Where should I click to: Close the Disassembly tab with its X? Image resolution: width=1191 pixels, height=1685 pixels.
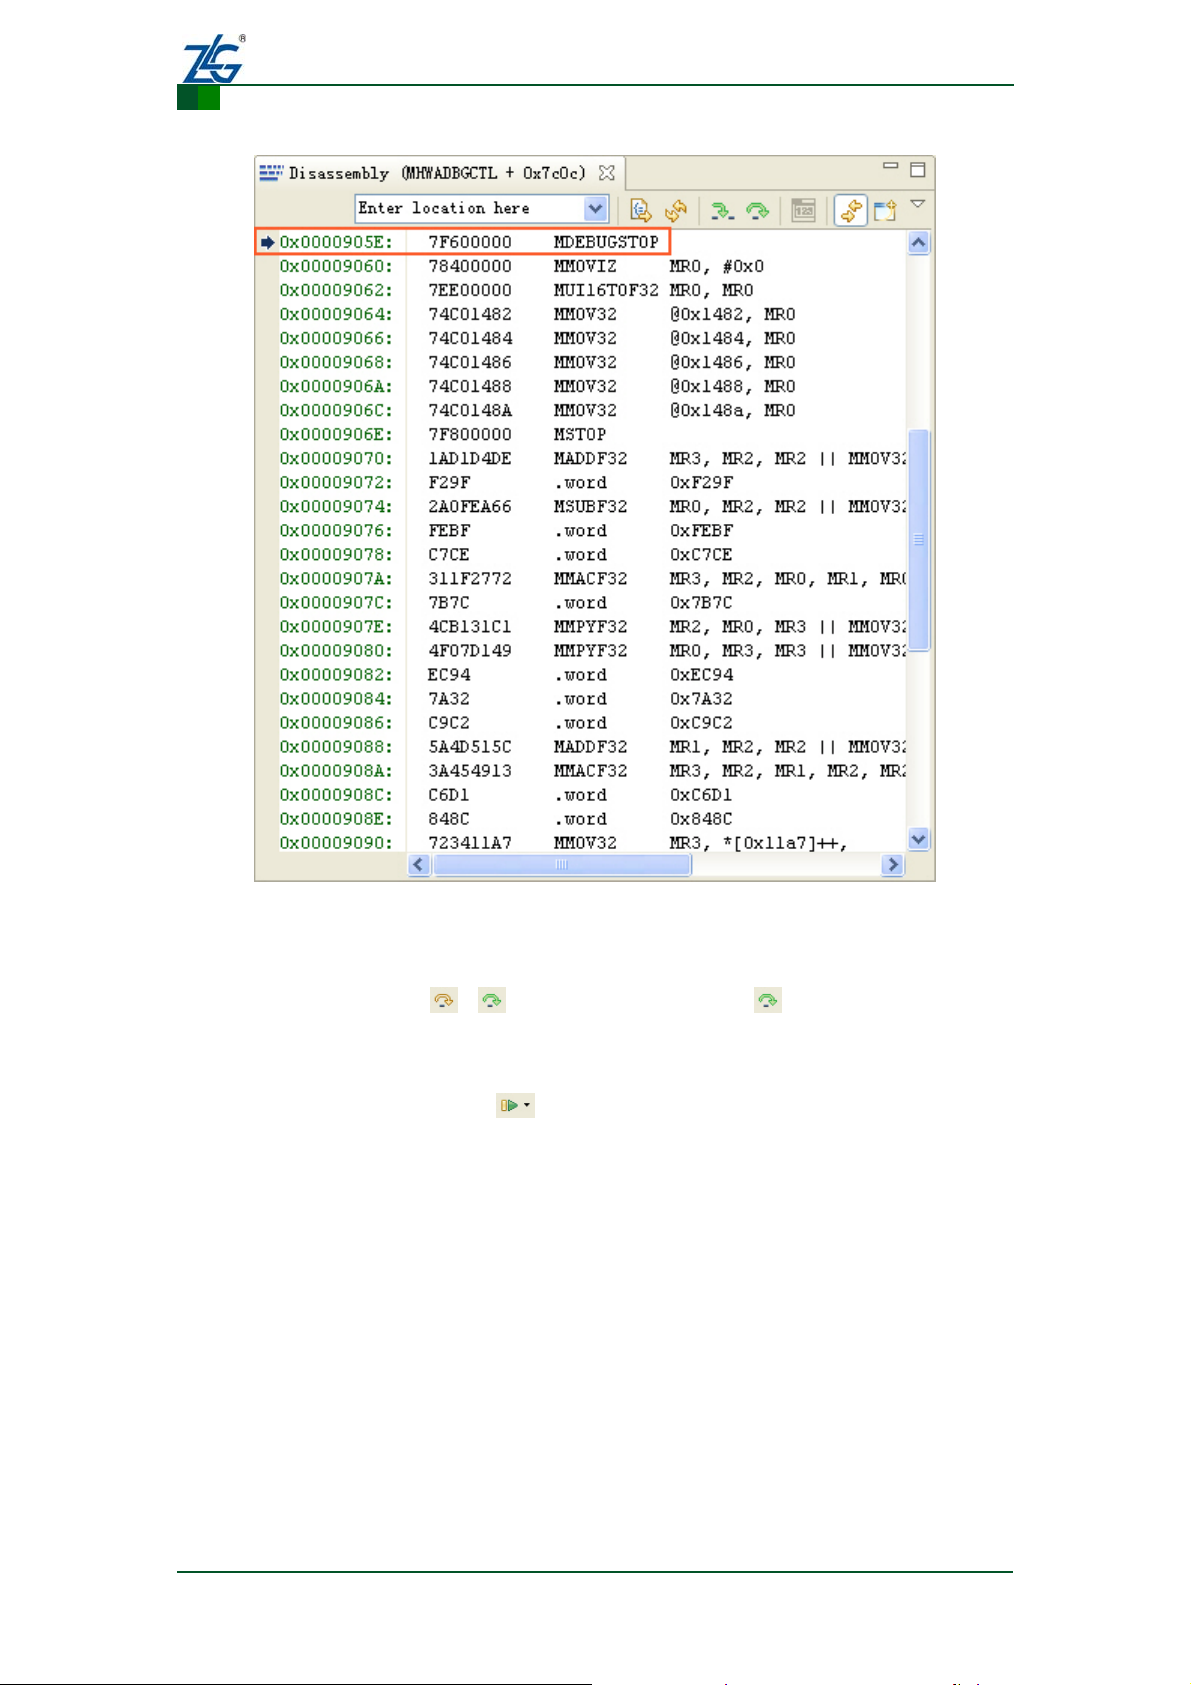point(606,173)
